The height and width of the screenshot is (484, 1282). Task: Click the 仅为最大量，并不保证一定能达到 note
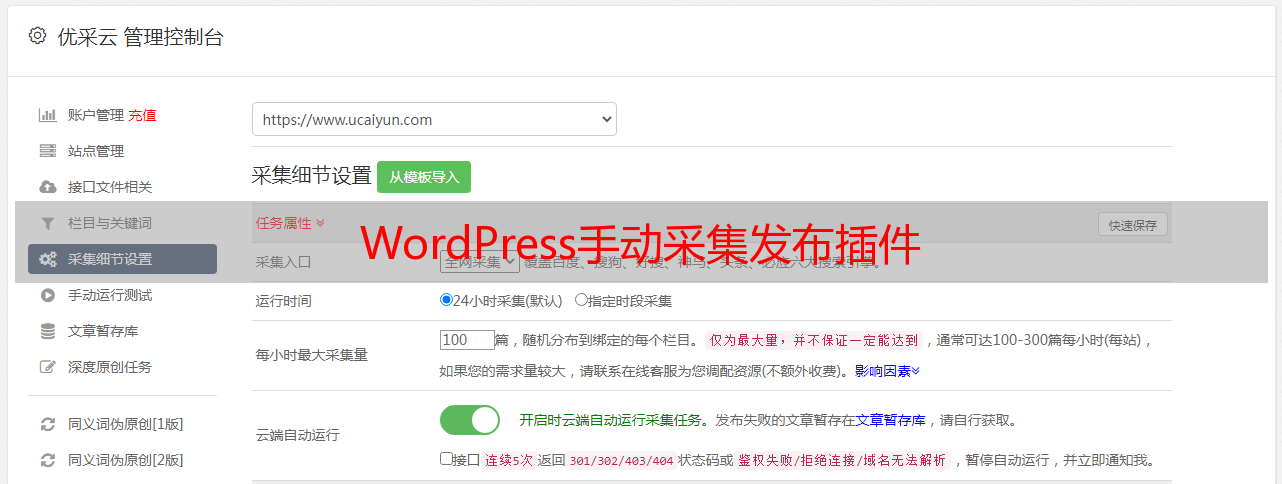[x=814, y=340]
